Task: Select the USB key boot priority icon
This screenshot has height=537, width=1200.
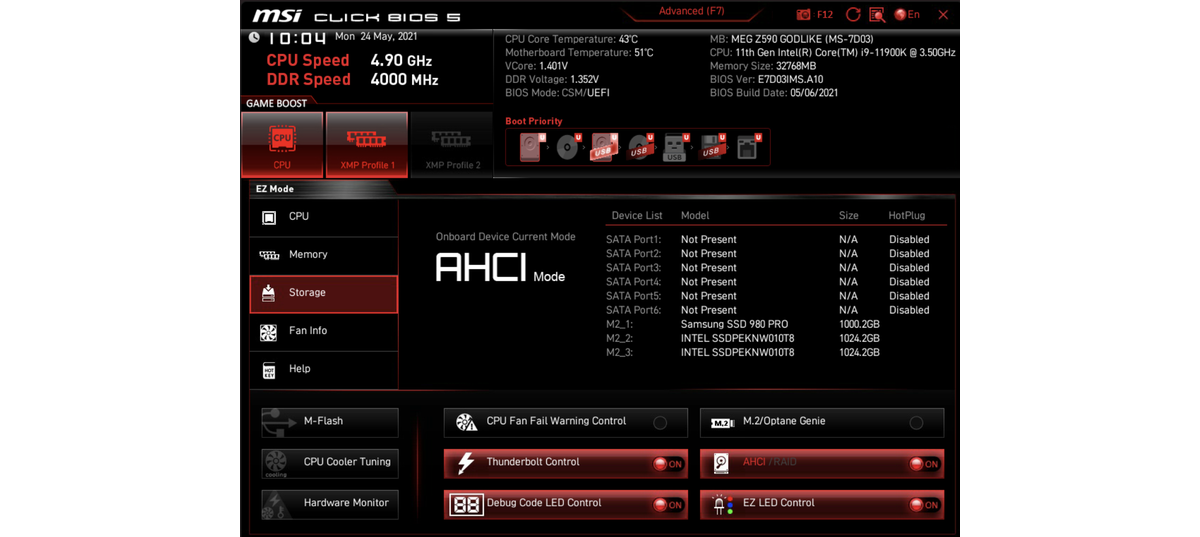Action: 676,148
